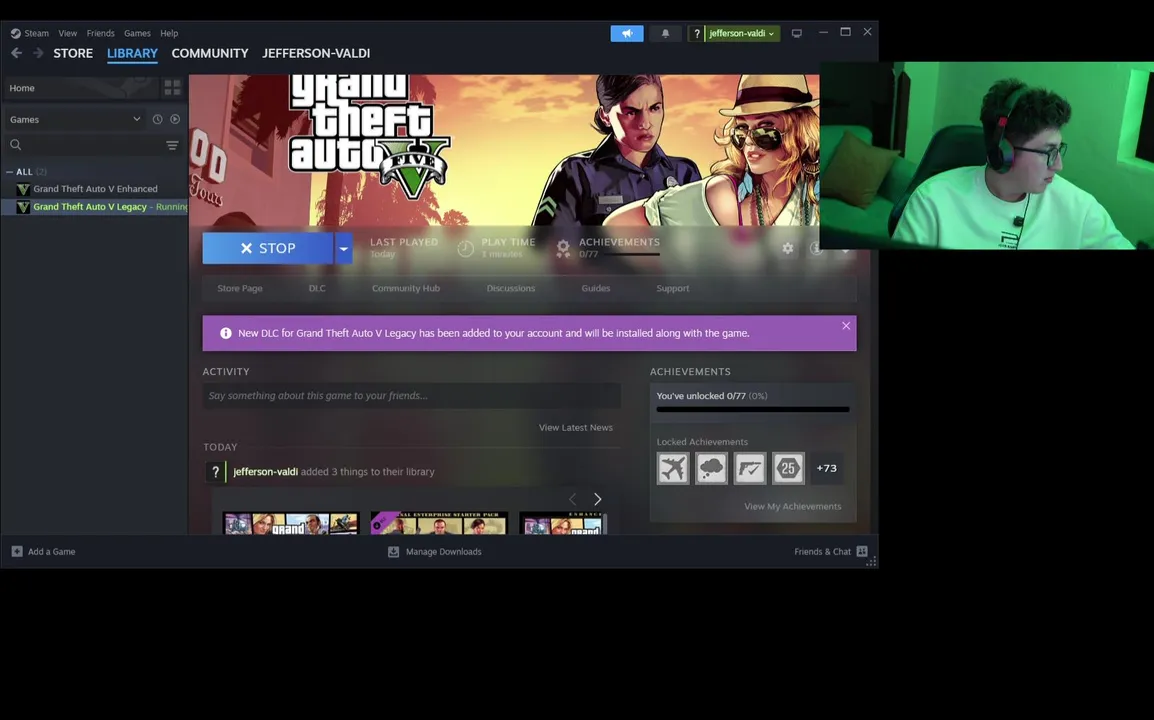The image size is (1154, 720).
Task: Click View Latest News
Action: (576, 428)
